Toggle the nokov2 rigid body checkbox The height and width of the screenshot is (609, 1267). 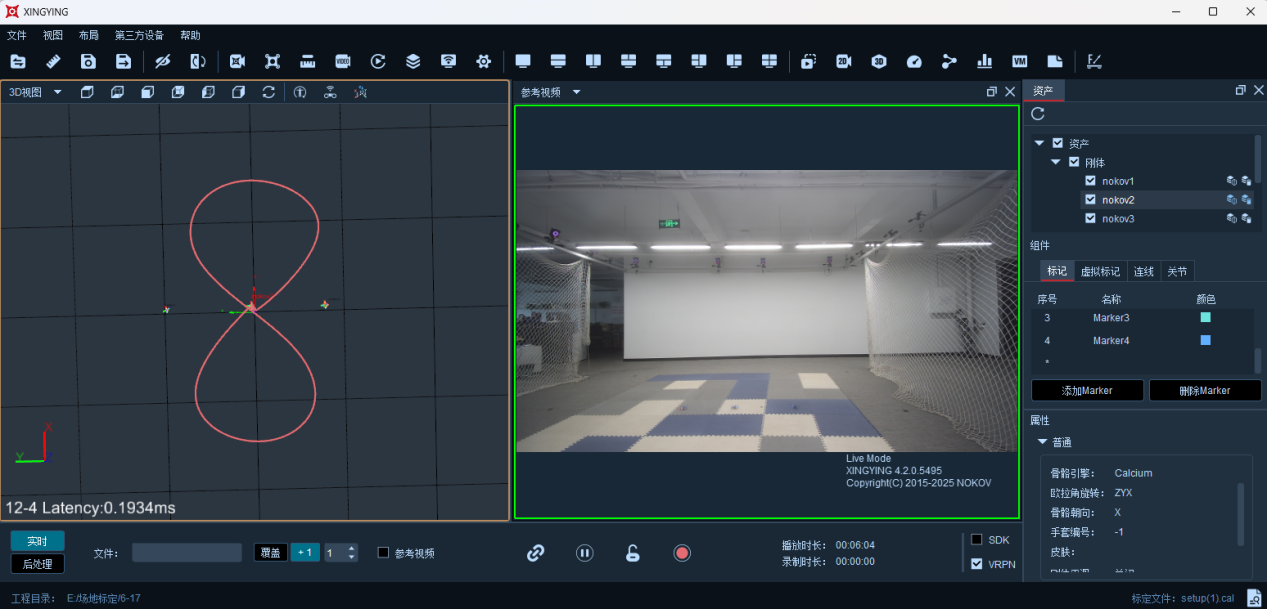point(1091,200)
